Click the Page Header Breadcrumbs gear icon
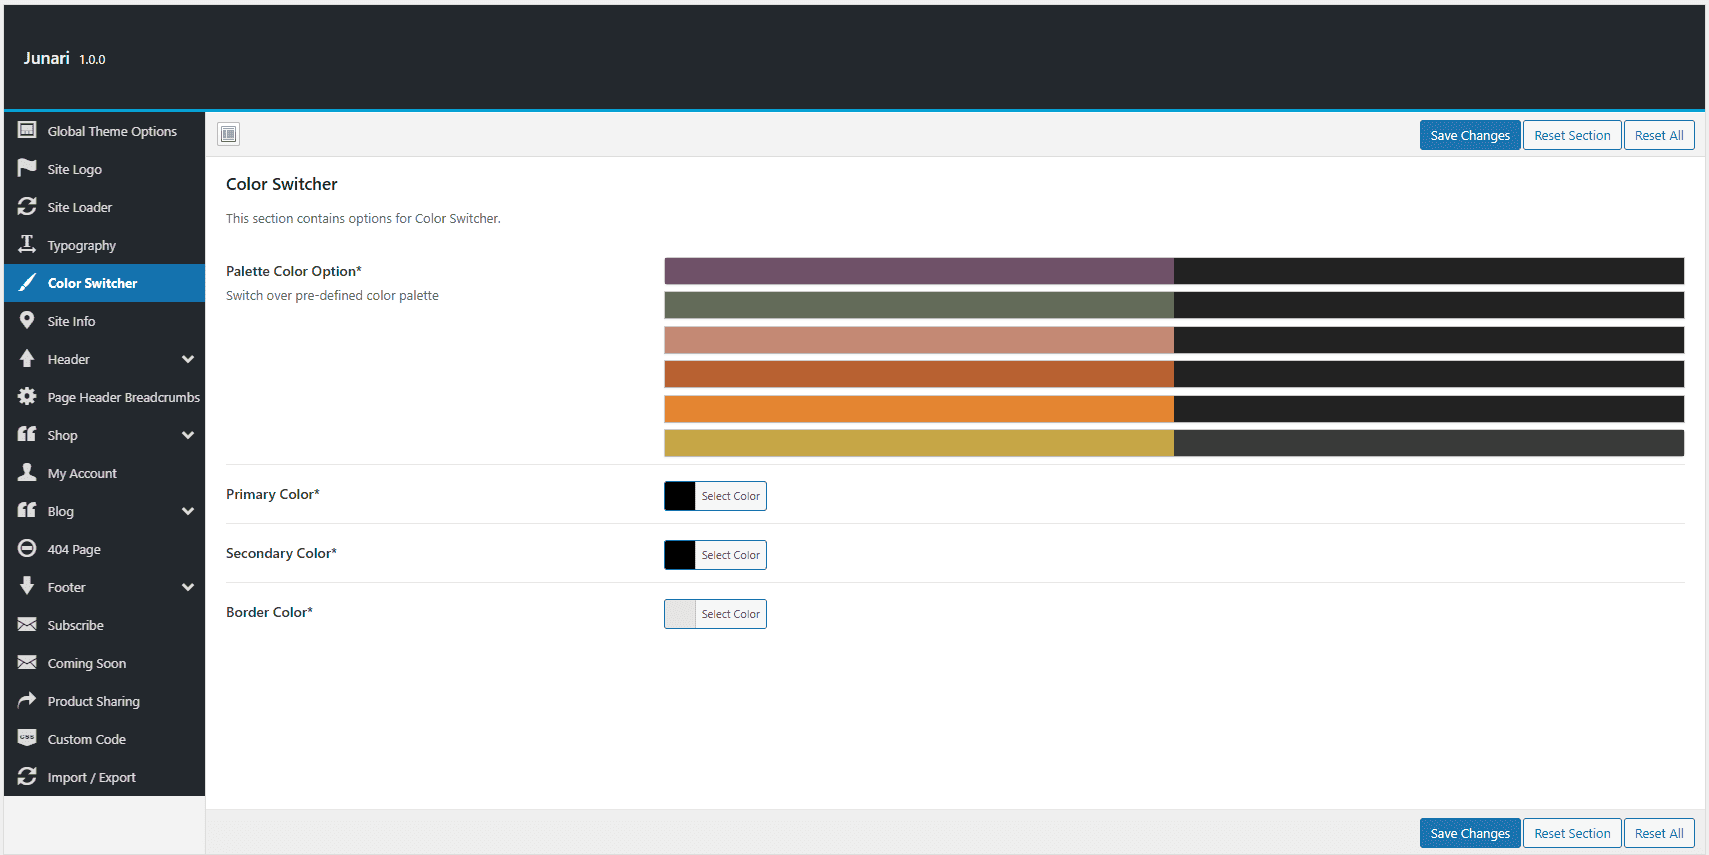 (27, 396)
